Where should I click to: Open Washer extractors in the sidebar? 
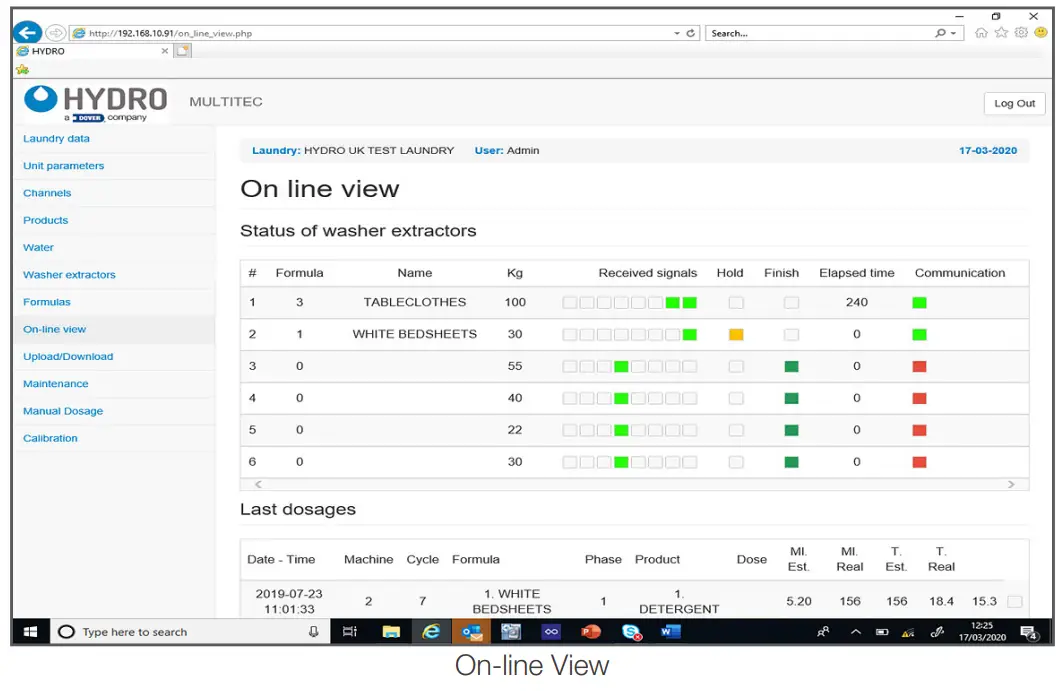click(x=69, y=275)
